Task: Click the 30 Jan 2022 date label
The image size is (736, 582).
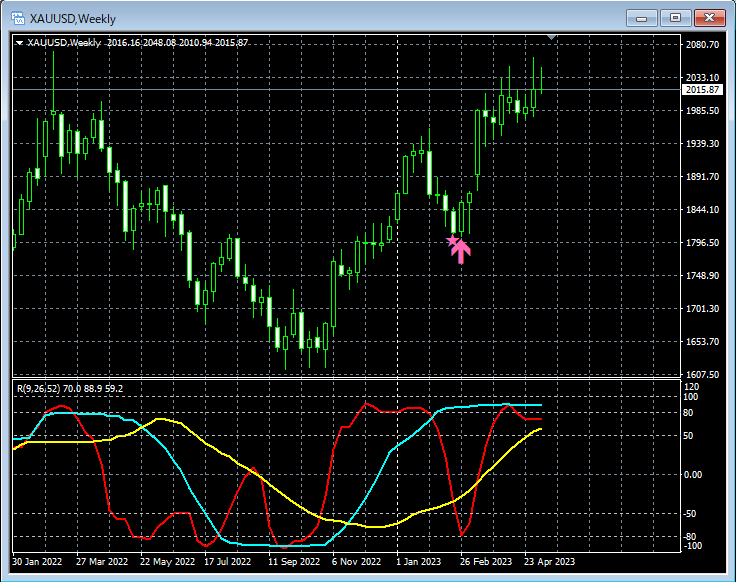Action: [x=37, y=561]
